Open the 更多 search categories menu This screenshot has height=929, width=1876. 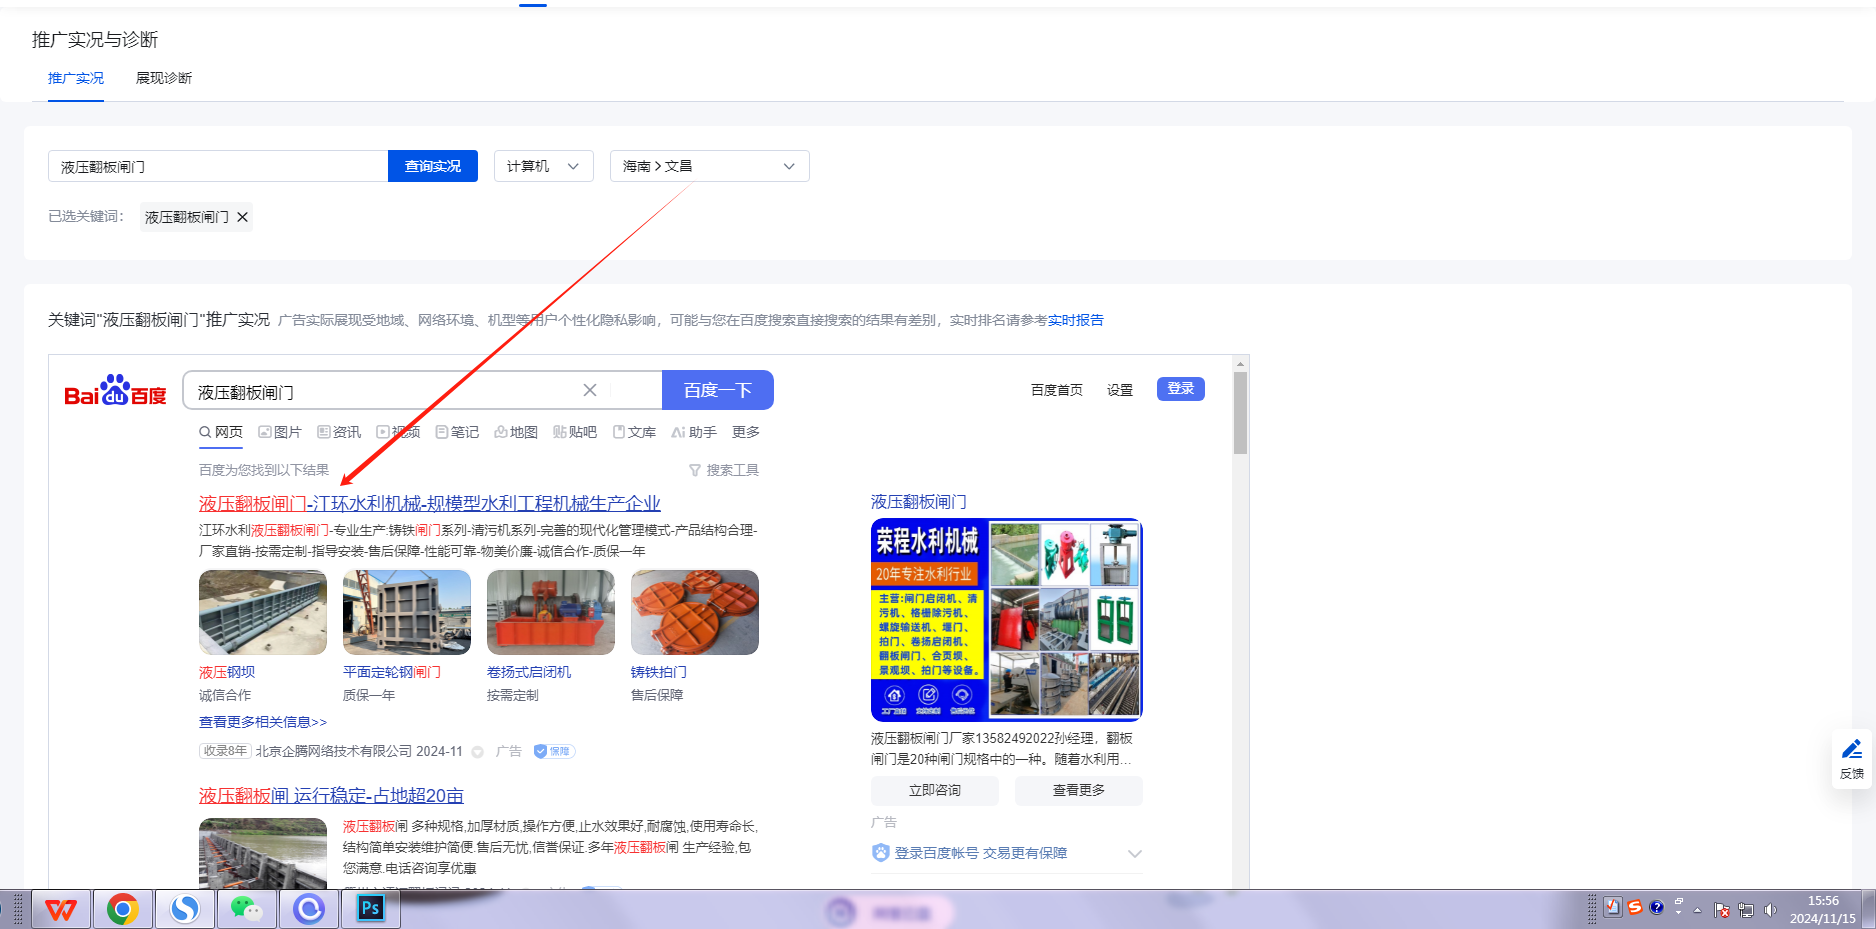746,432
